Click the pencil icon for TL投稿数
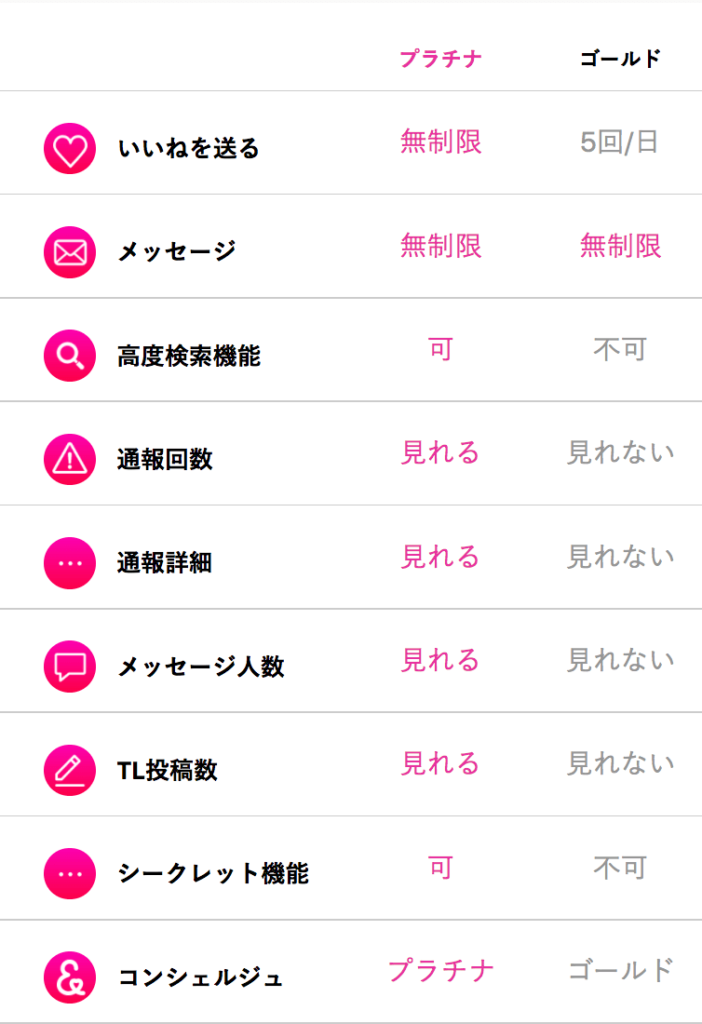Viewport: 702px width, 1024px height. click(x=70, y=770)
